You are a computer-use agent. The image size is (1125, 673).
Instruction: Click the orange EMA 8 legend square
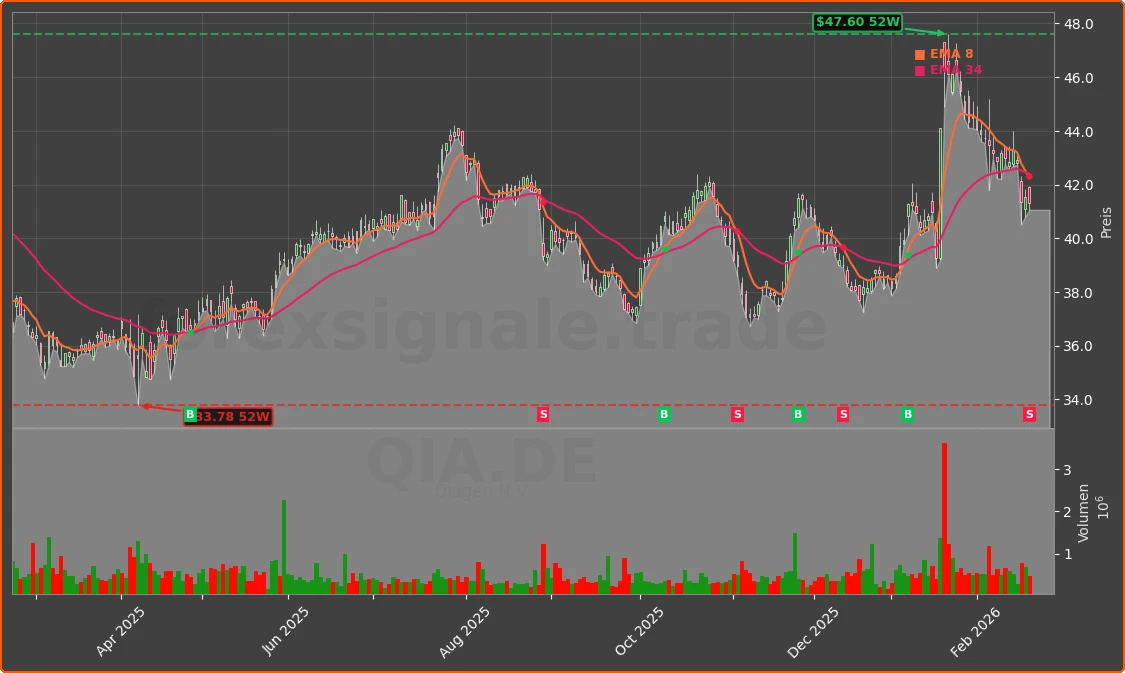tap(920, 54)
